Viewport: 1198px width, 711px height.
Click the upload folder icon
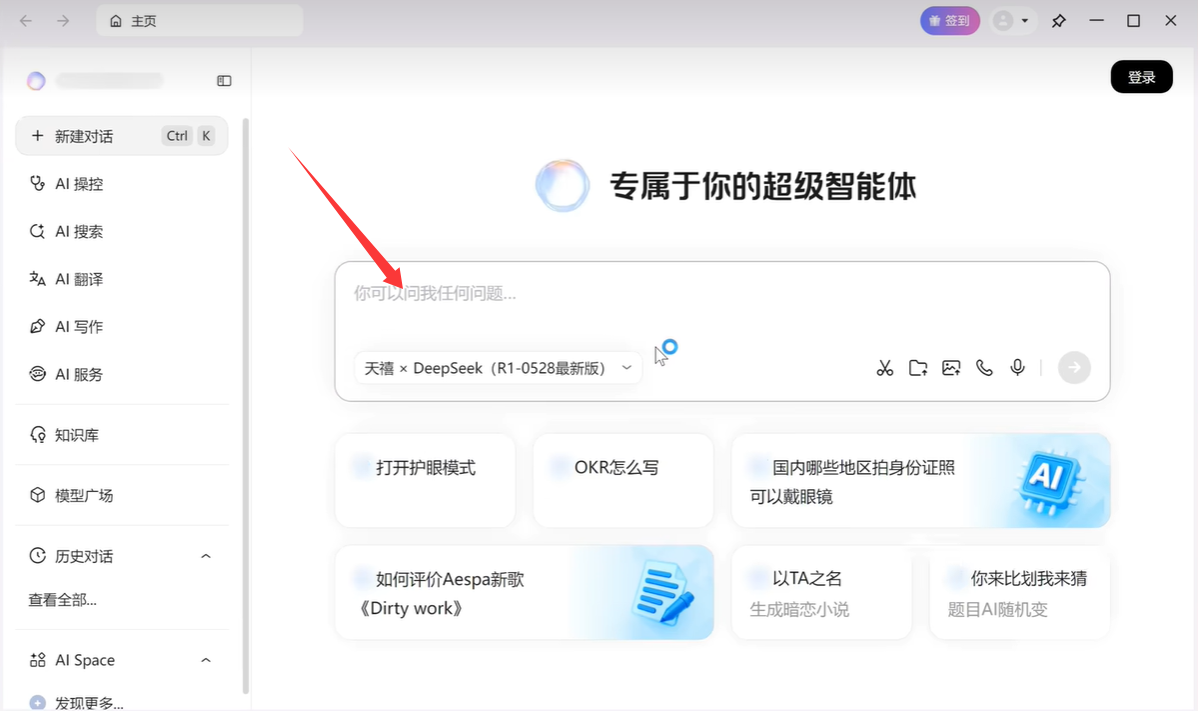coord(918,368)
